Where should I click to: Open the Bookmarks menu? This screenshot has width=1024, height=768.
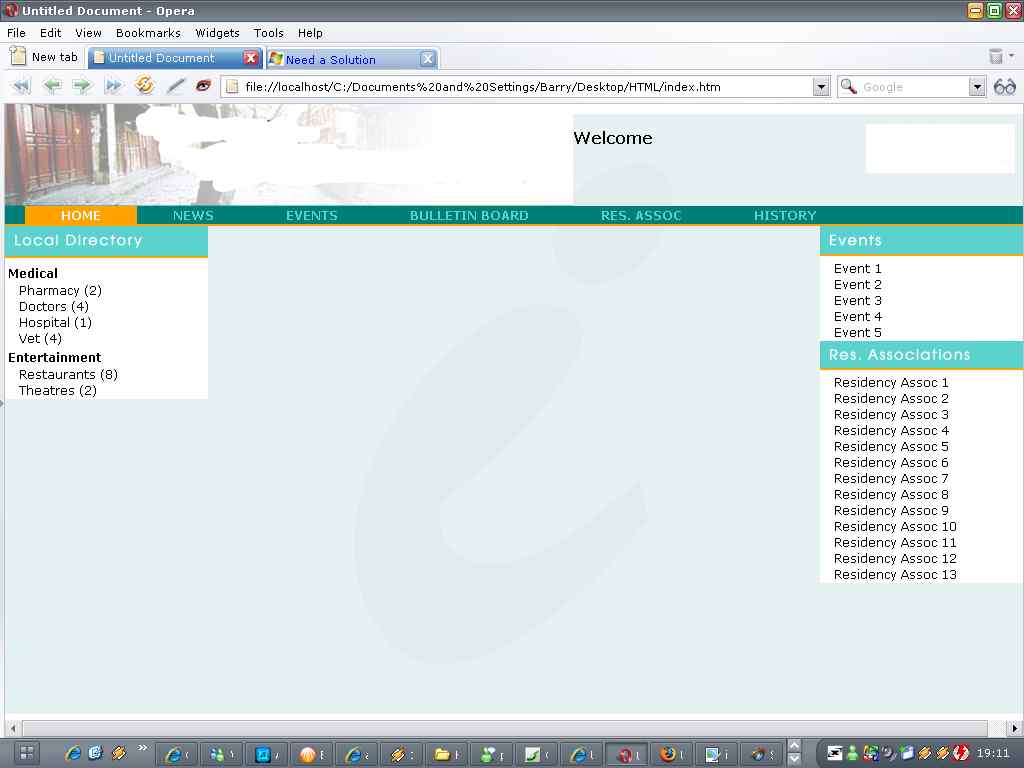pos(148,33)
